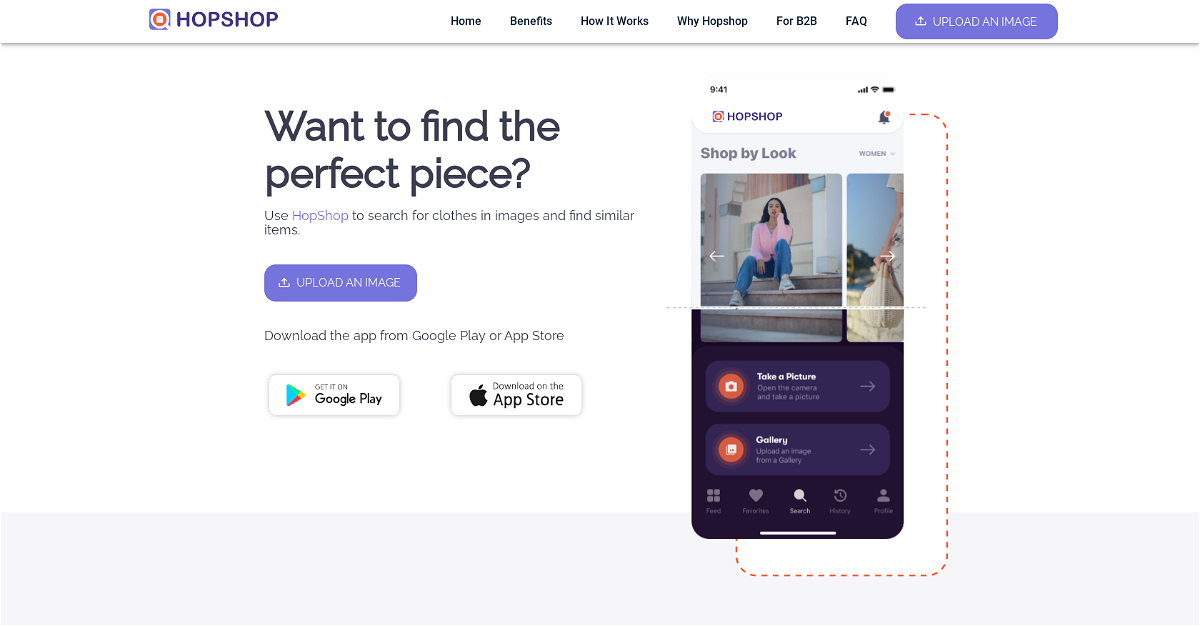Tap the Search magnifier icon in phone
The image size is (1200, 626).
799,496
